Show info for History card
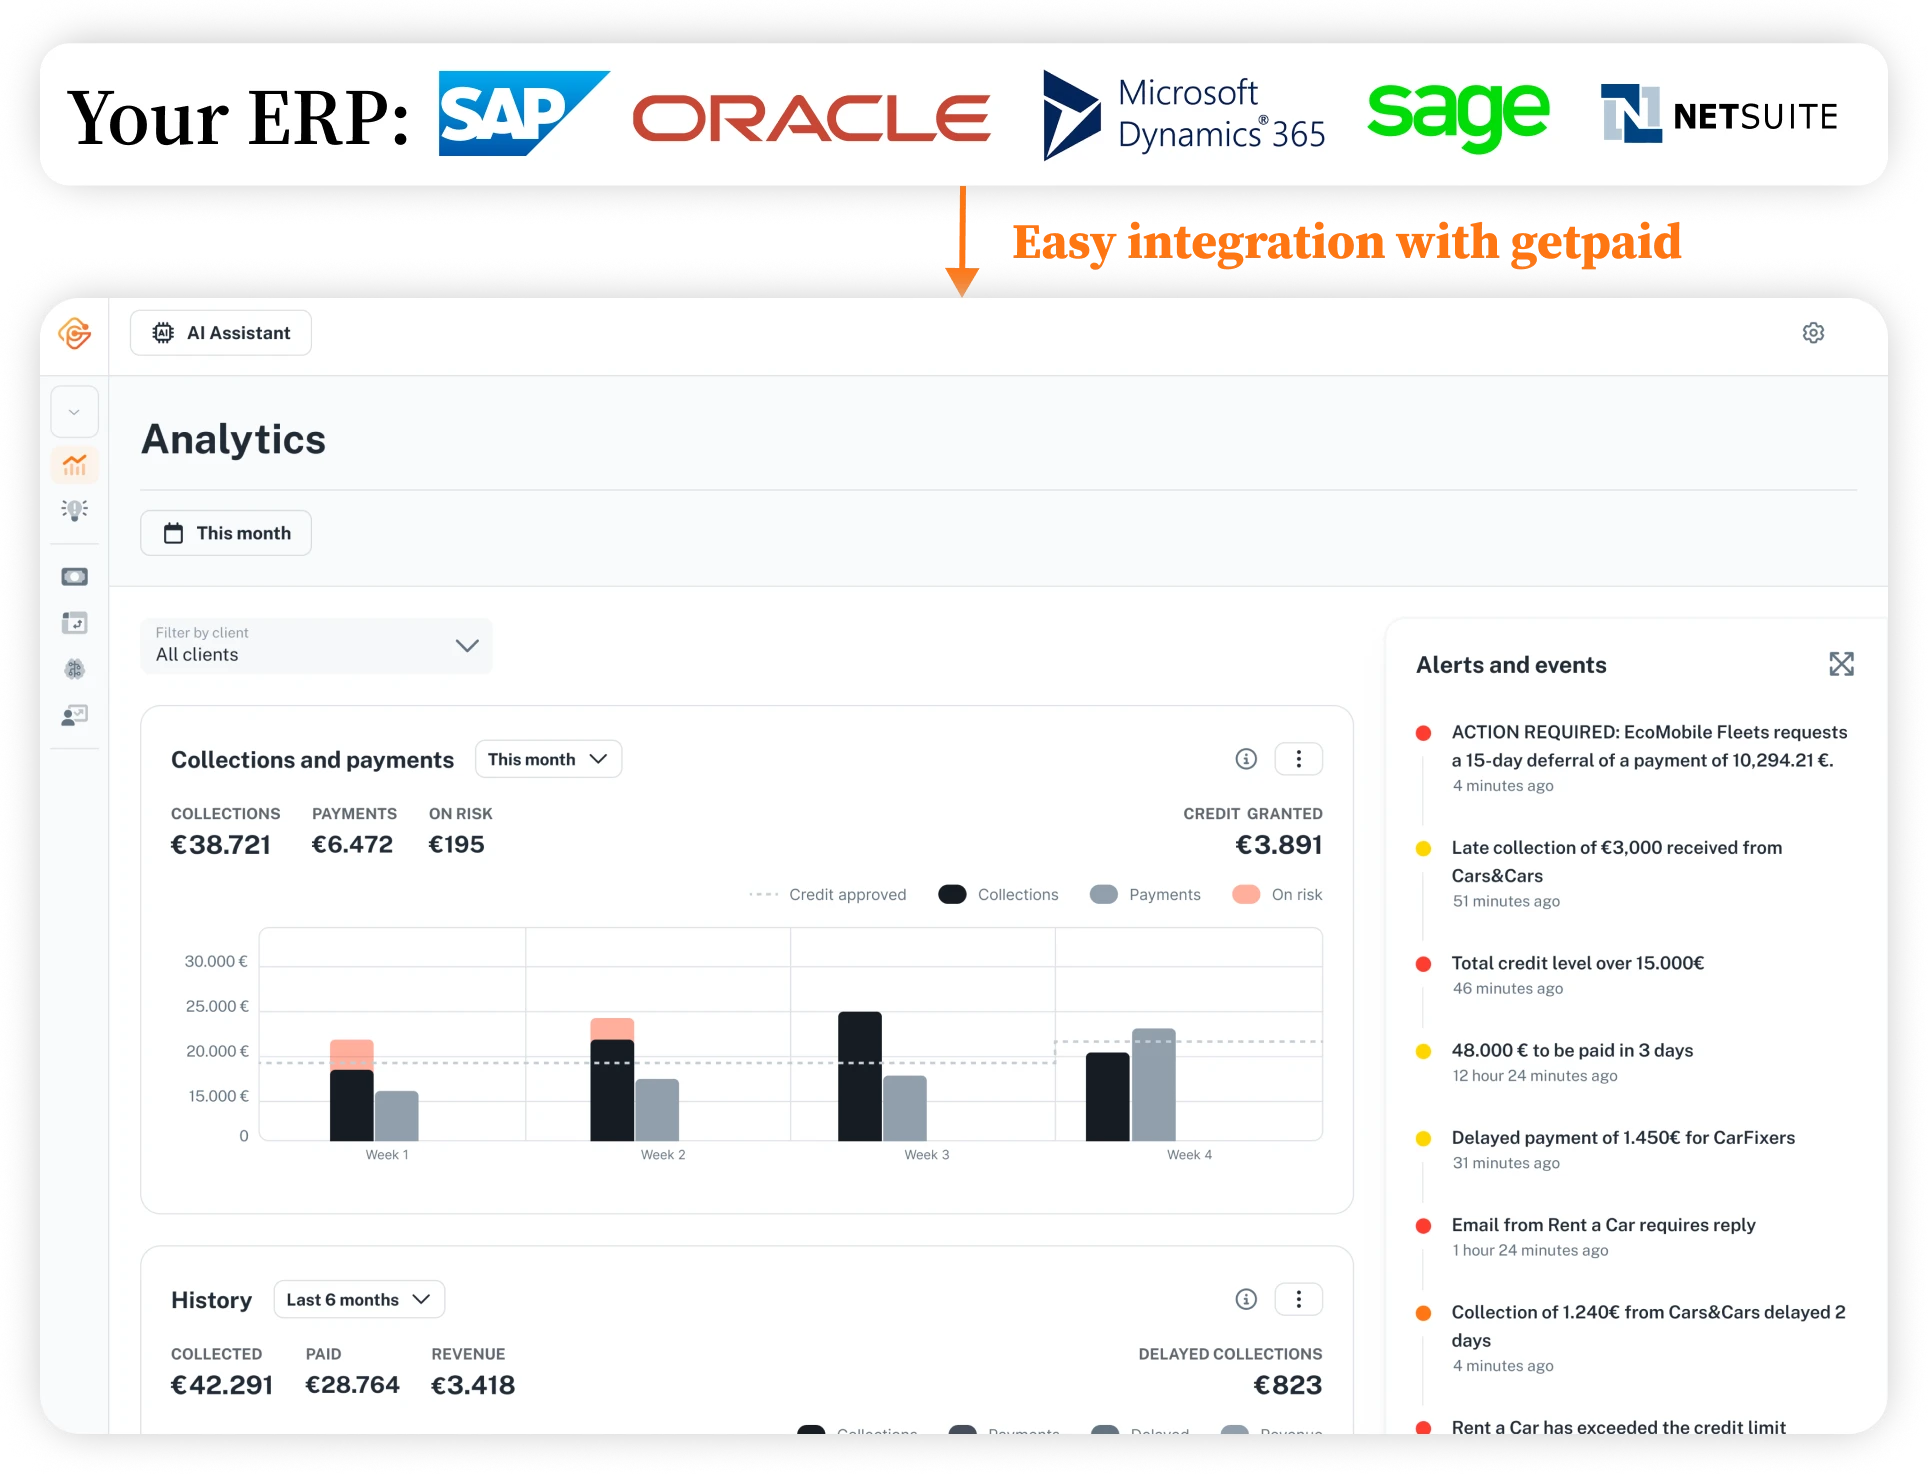The width and height of the screenshot is (1928, 1474). point(1246,1299)
